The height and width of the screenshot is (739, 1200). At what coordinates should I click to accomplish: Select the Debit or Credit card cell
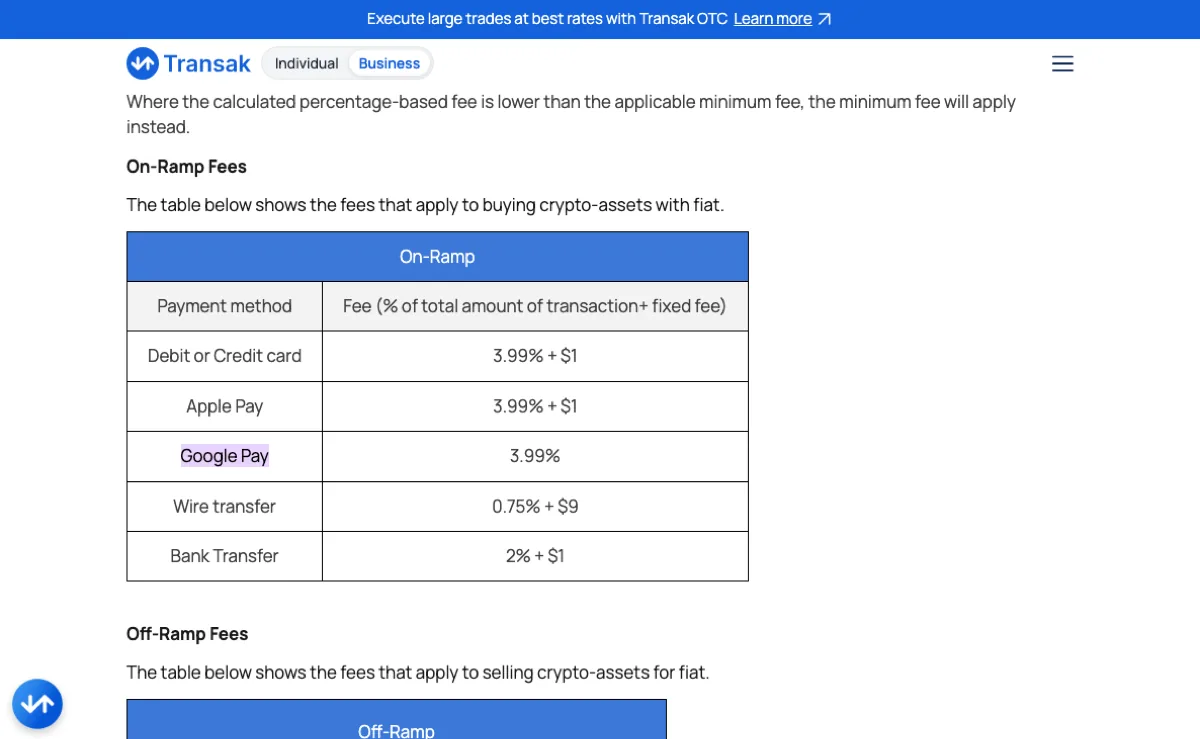click(224, 356)
